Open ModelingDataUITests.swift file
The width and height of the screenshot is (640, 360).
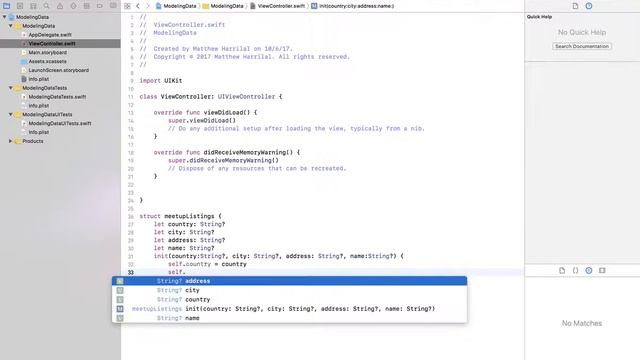tap(60, 123)
